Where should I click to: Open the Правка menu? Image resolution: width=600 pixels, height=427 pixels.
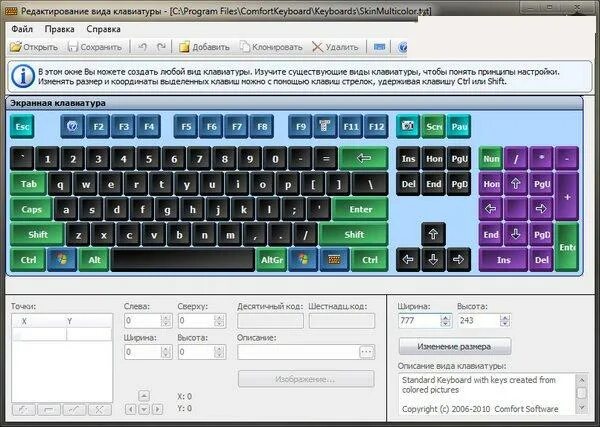(59, 29)
